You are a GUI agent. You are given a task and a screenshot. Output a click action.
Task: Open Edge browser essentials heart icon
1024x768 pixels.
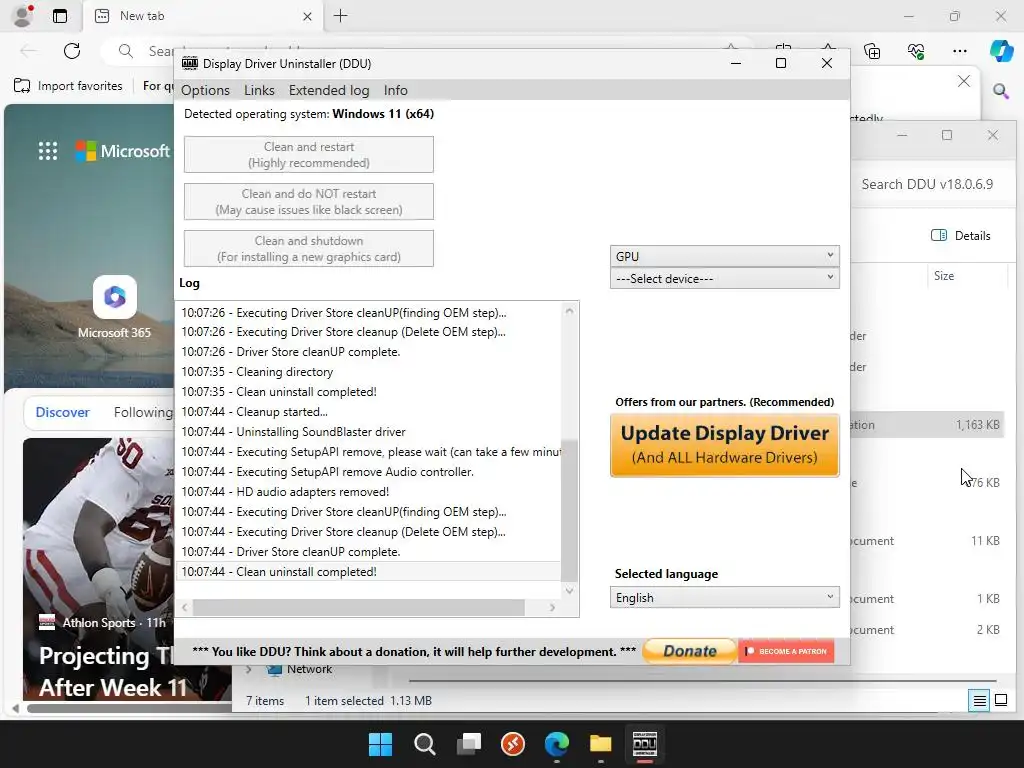click(916, 51)
